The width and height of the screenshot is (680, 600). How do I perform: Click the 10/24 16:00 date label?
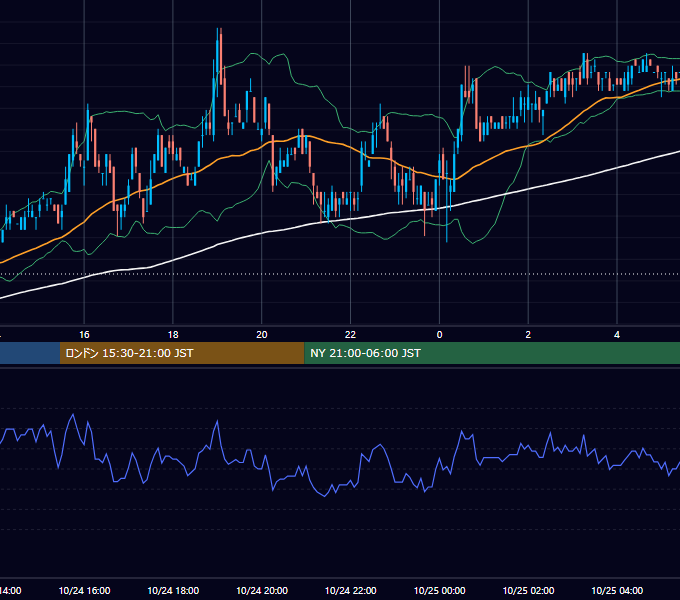[84, 590]
